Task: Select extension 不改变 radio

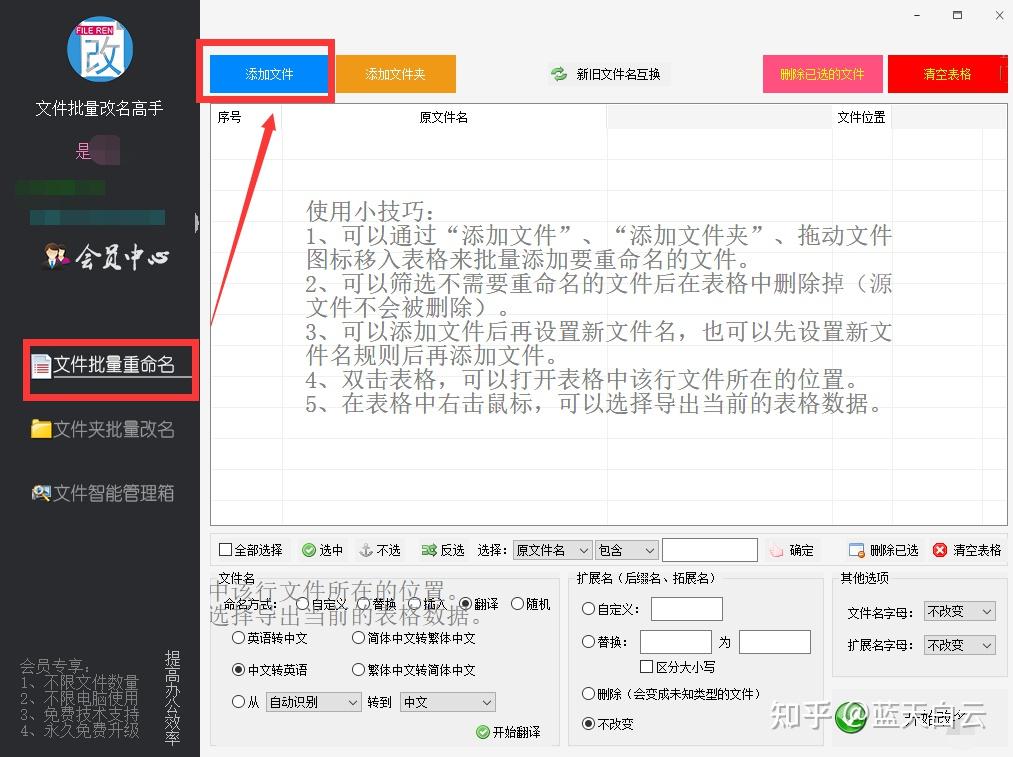Action: coord(588,723)
